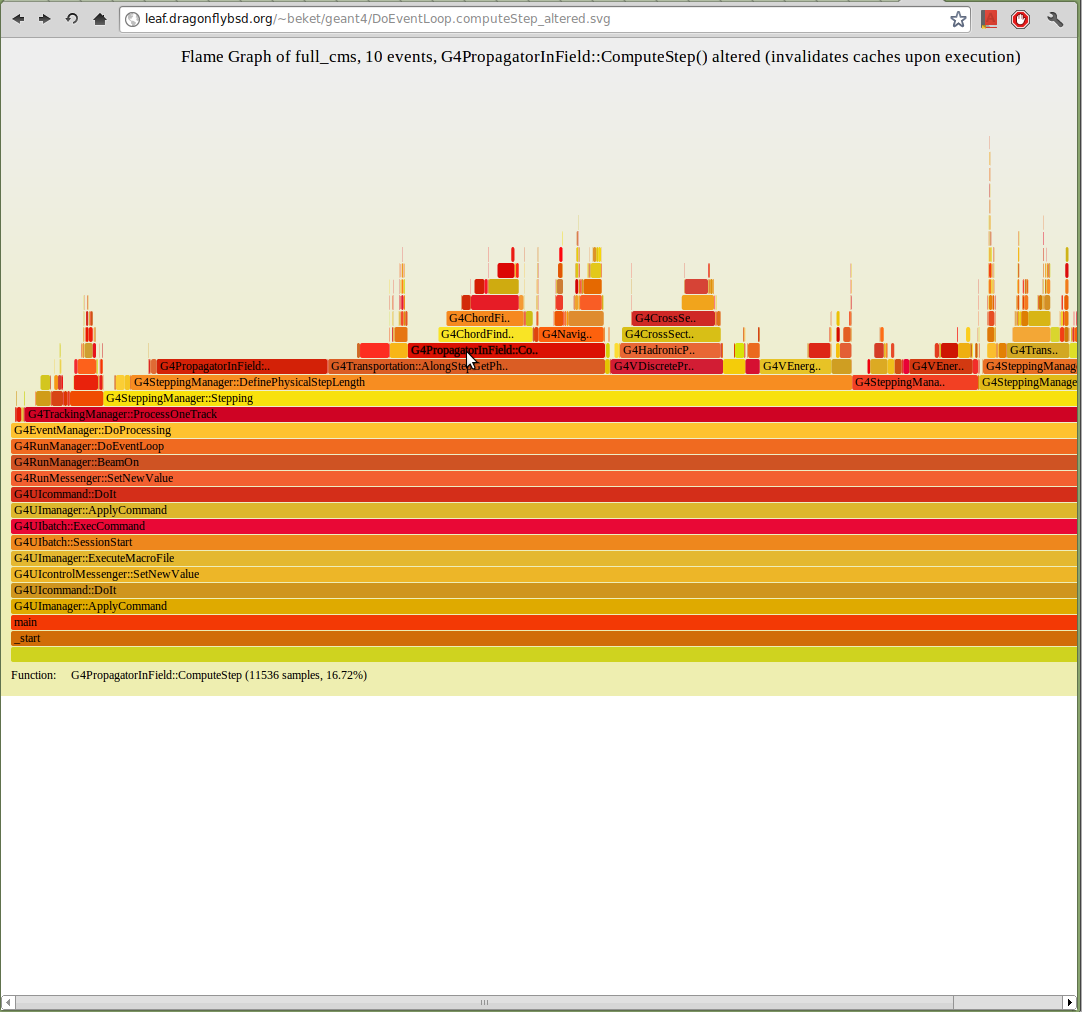The width and height of the screenshot is (1082, 1012).
Task: Click the horizontal scrollbar left arrow
Action: (x=9, y=1002)
